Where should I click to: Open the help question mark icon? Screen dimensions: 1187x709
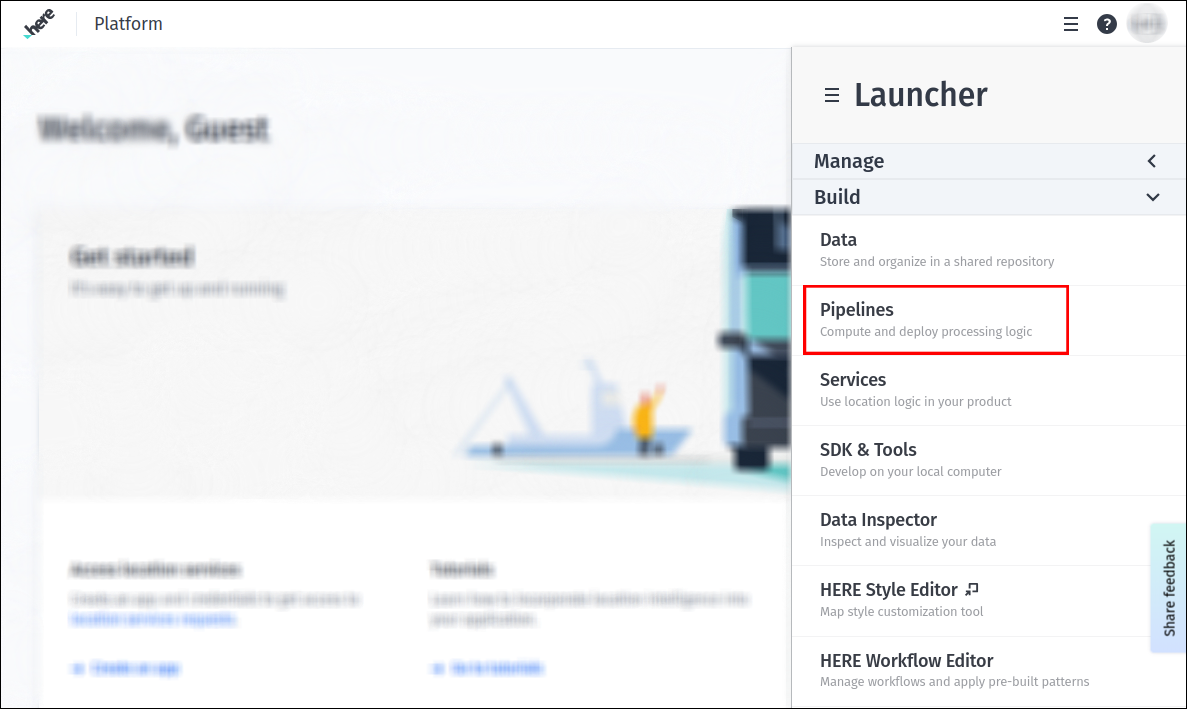(1107, 24)
